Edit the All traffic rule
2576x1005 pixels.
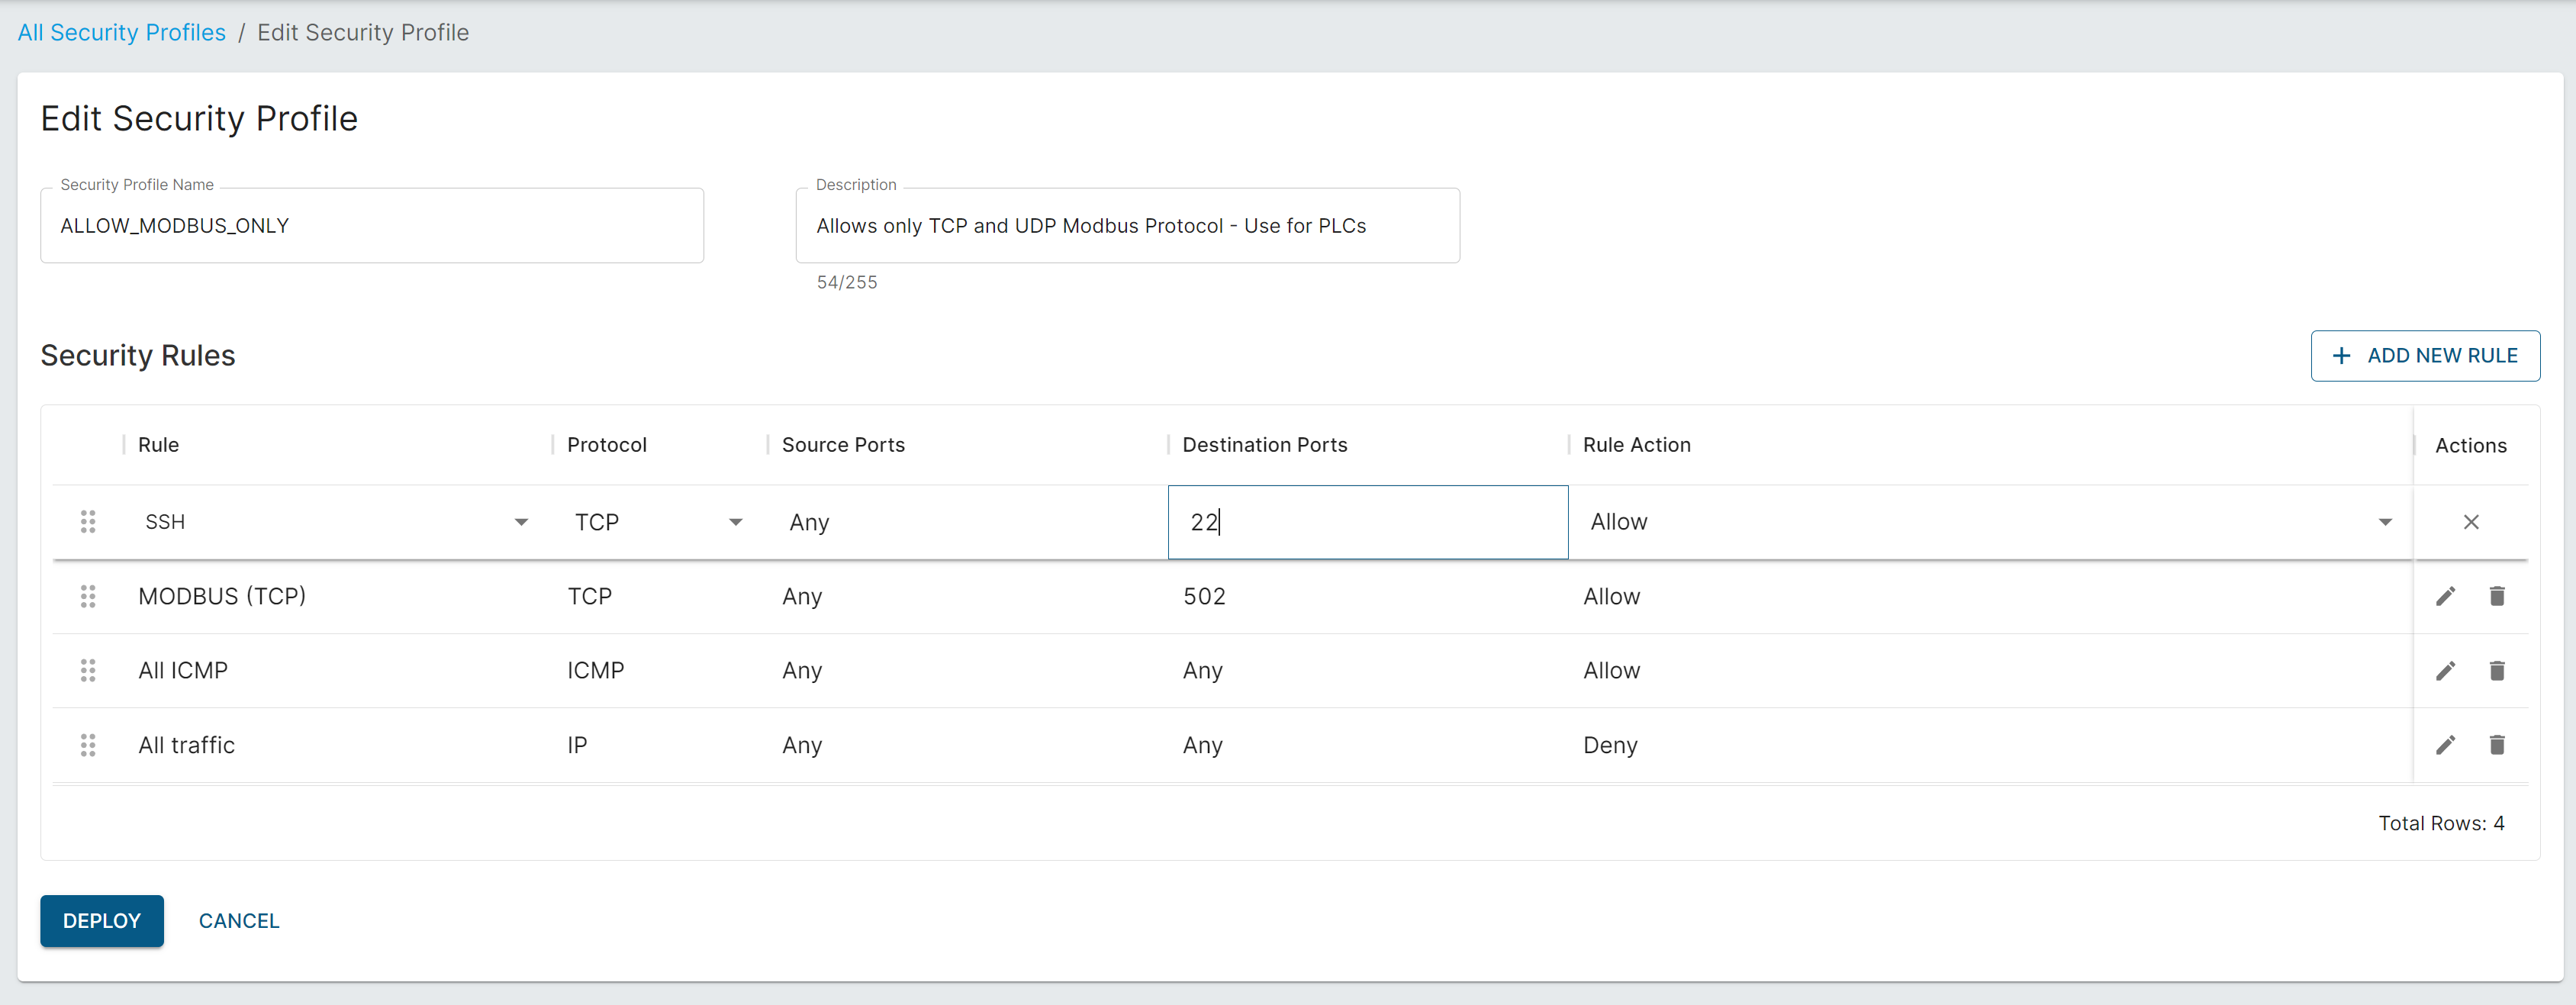click(x=2445, y=744)
